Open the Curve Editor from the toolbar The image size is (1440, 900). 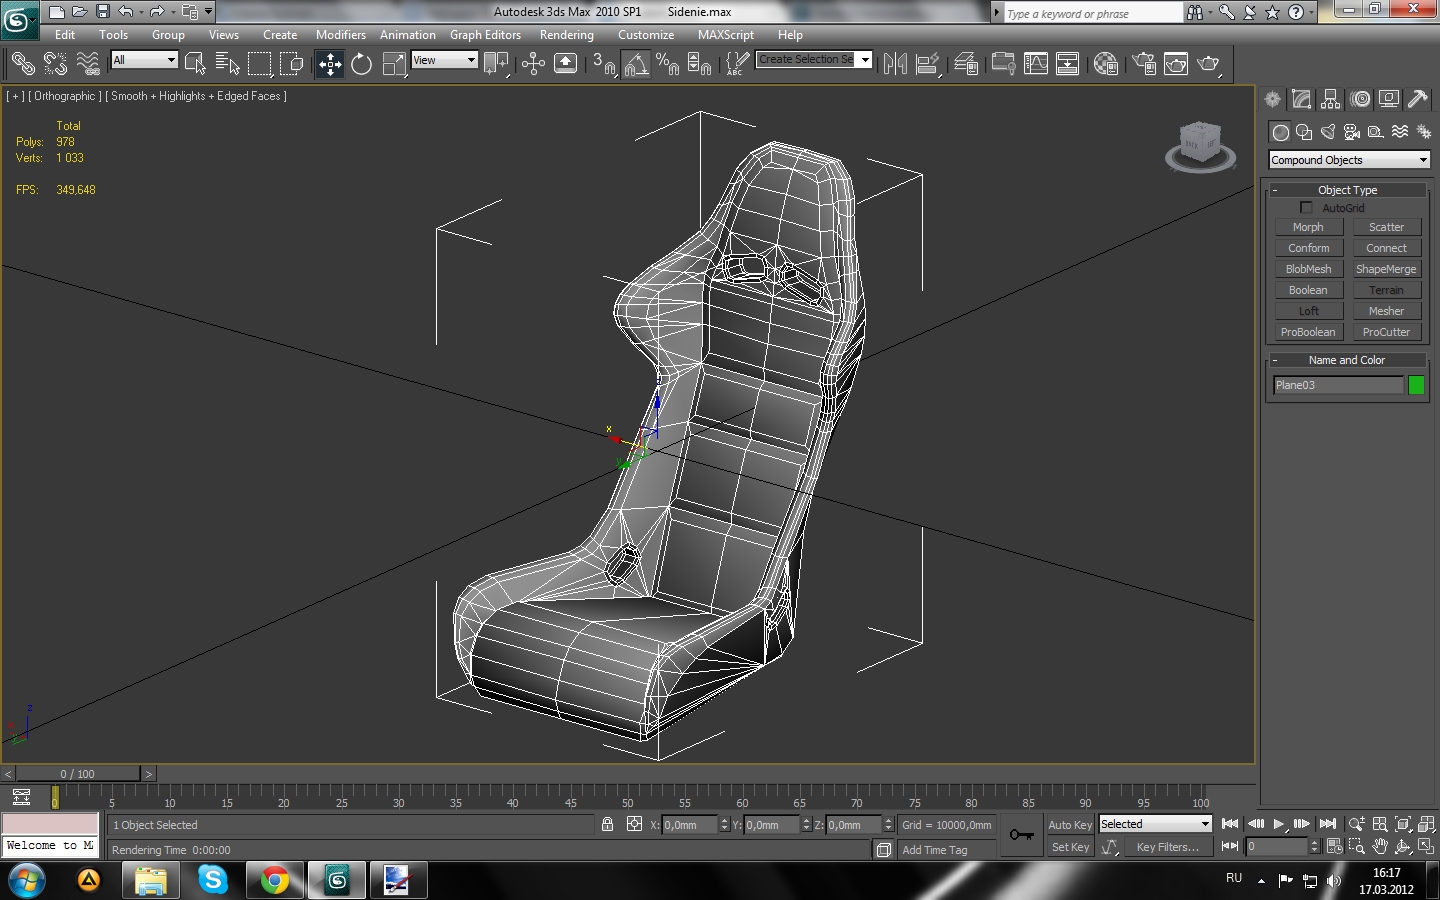click(1036, 64)
